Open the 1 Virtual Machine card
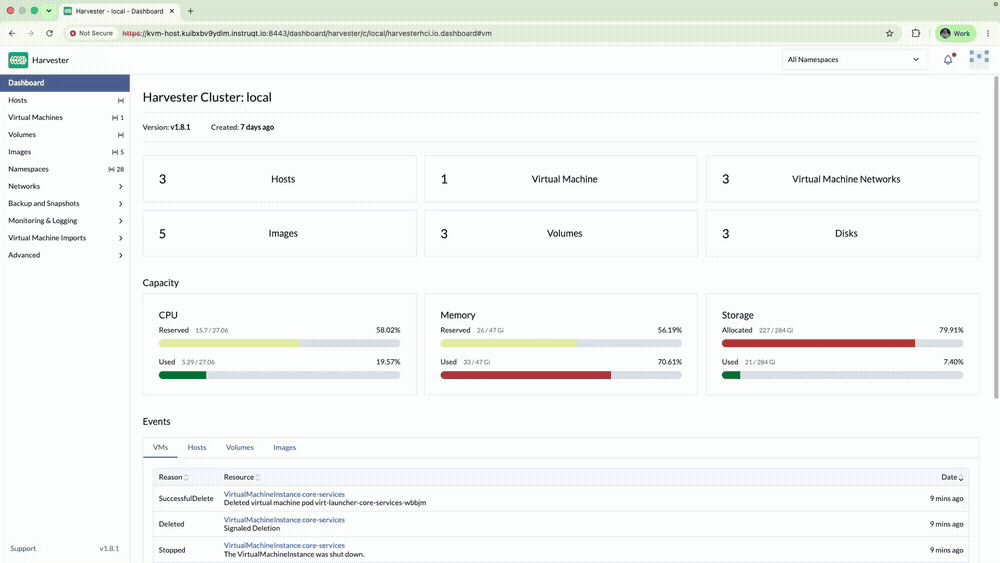 [561, 179]
